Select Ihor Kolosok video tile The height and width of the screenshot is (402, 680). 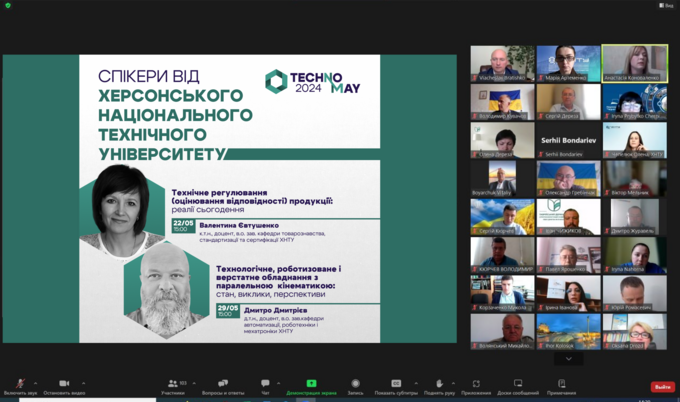569,331
